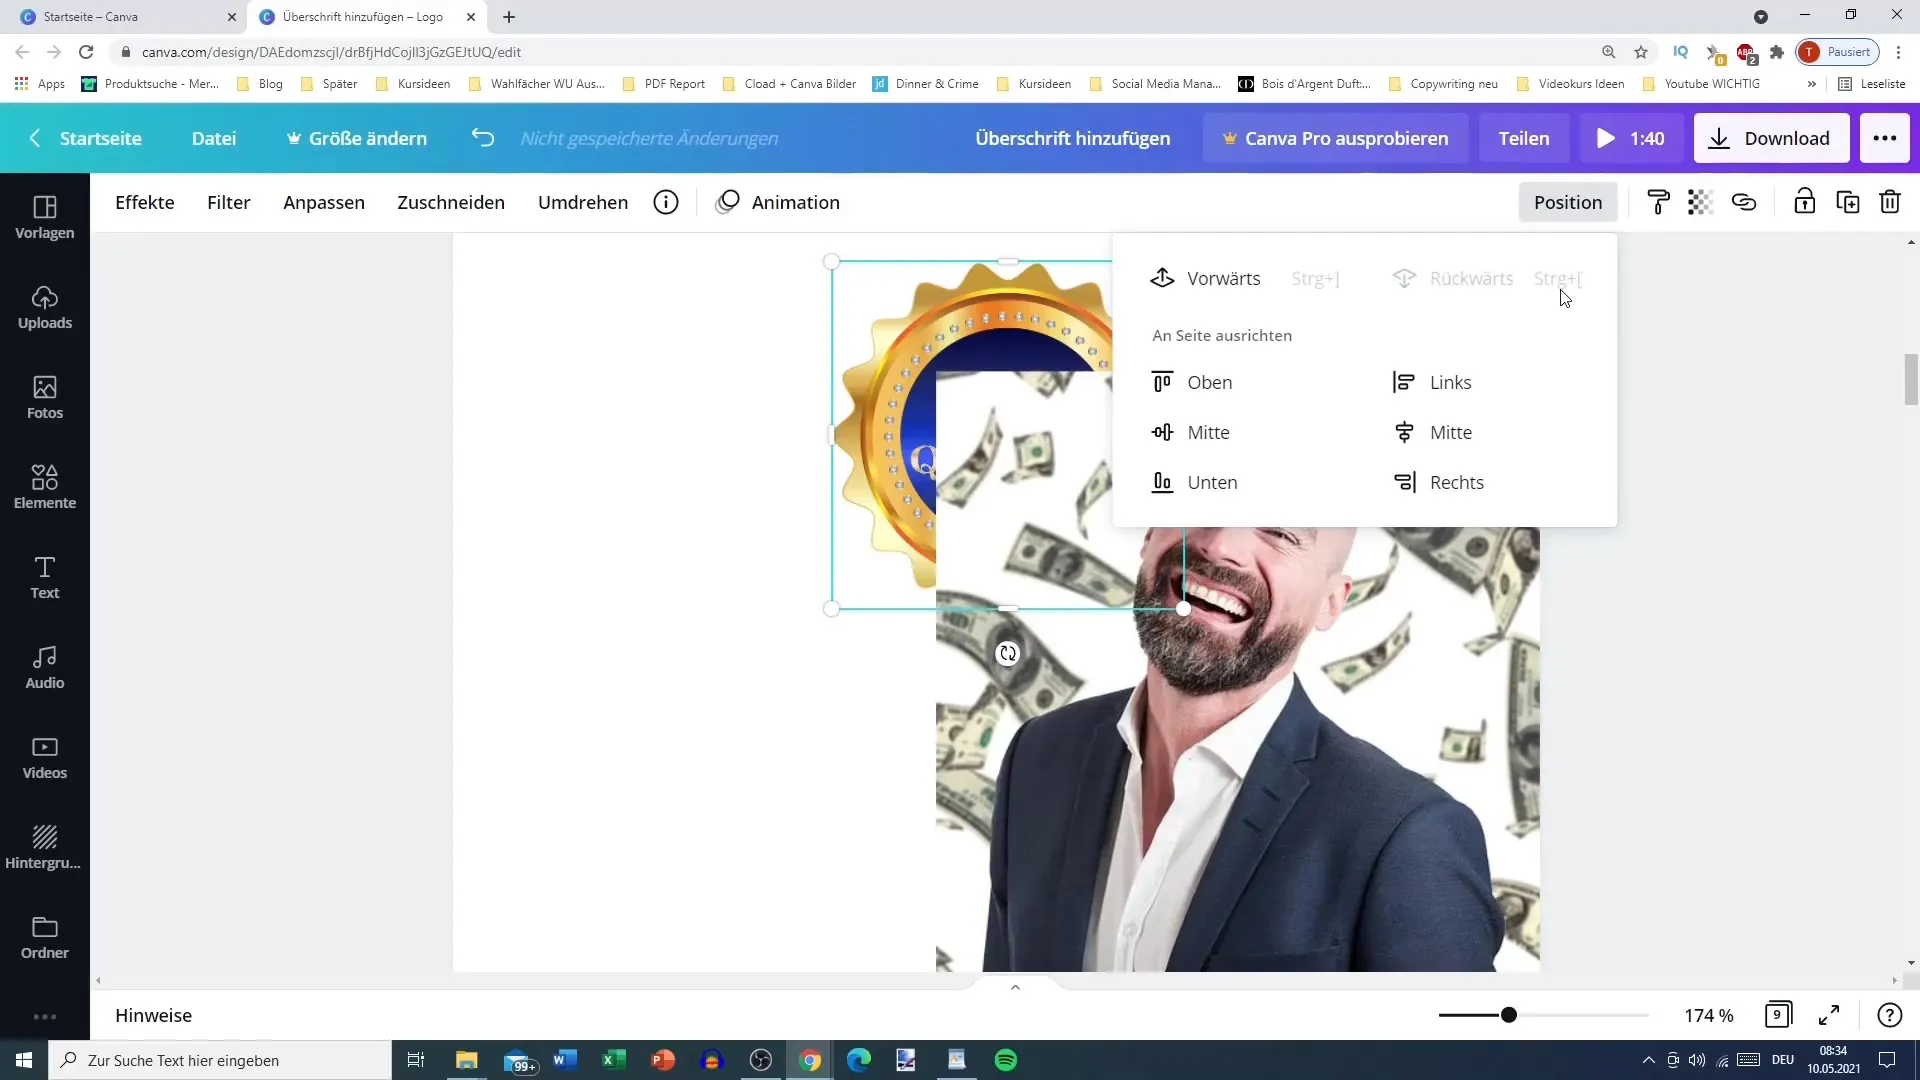Expand the An Seite ausrichten options

[x=1220, y=335]
